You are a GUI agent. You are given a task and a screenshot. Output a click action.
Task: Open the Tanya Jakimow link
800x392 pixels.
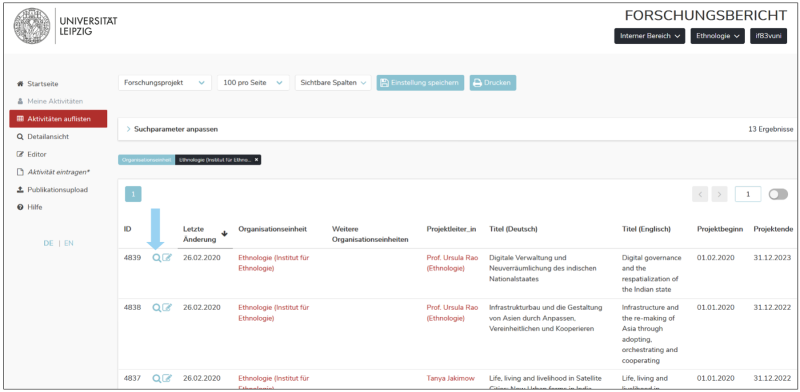[x=451, y=379]
